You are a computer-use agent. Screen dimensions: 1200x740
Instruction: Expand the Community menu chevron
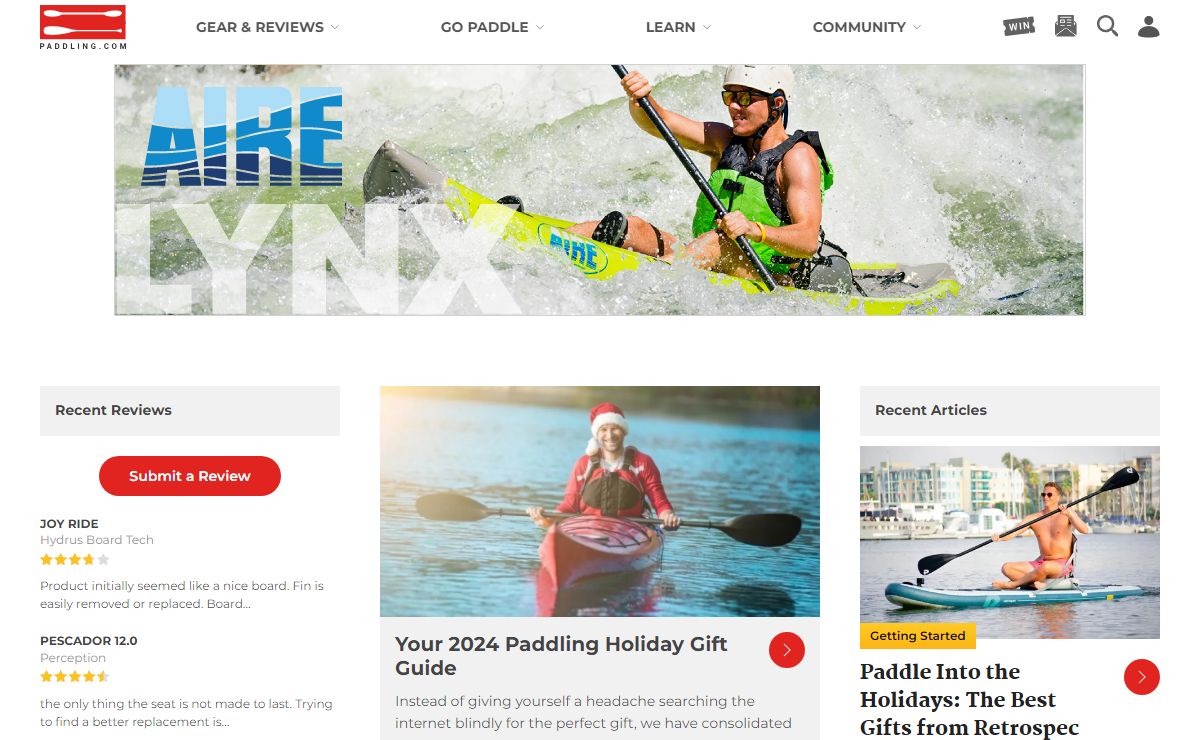(x=917, y=27)
